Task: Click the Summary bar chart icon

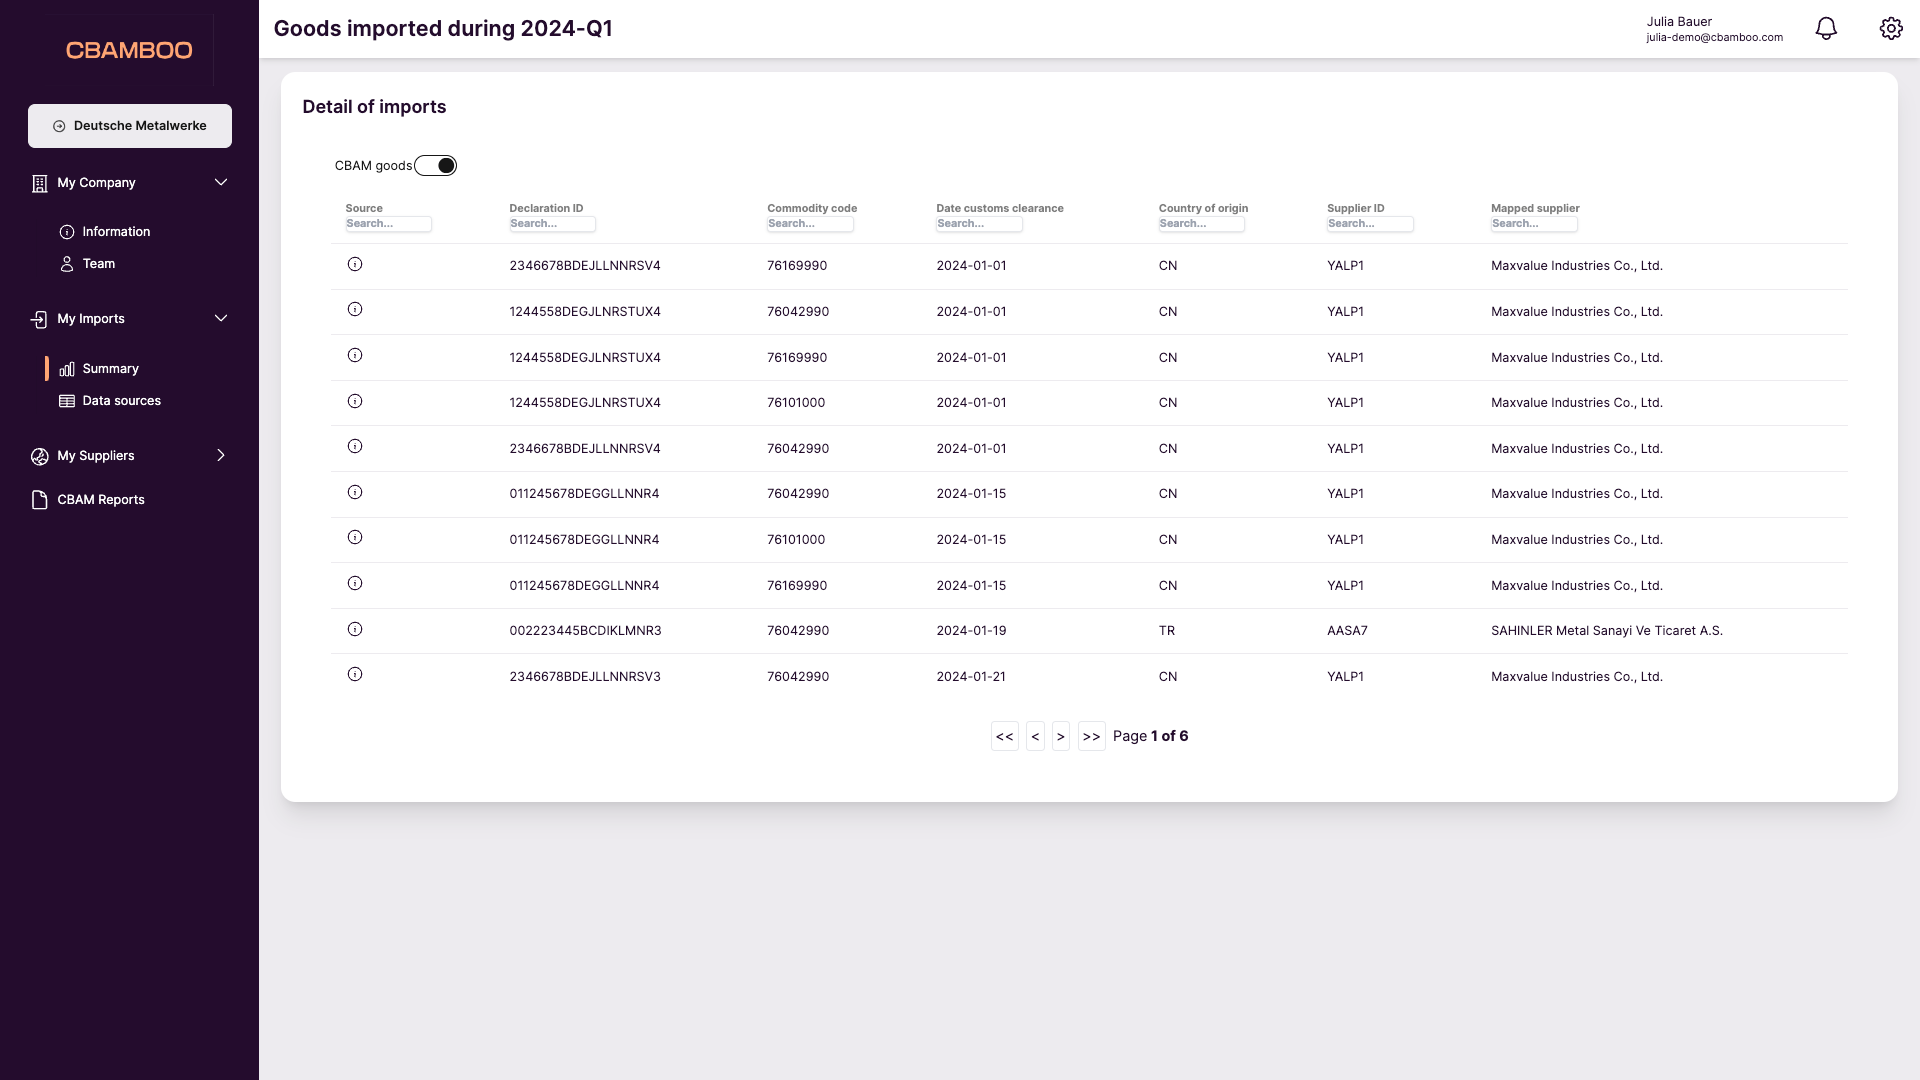Action: [x=67, y=369]
